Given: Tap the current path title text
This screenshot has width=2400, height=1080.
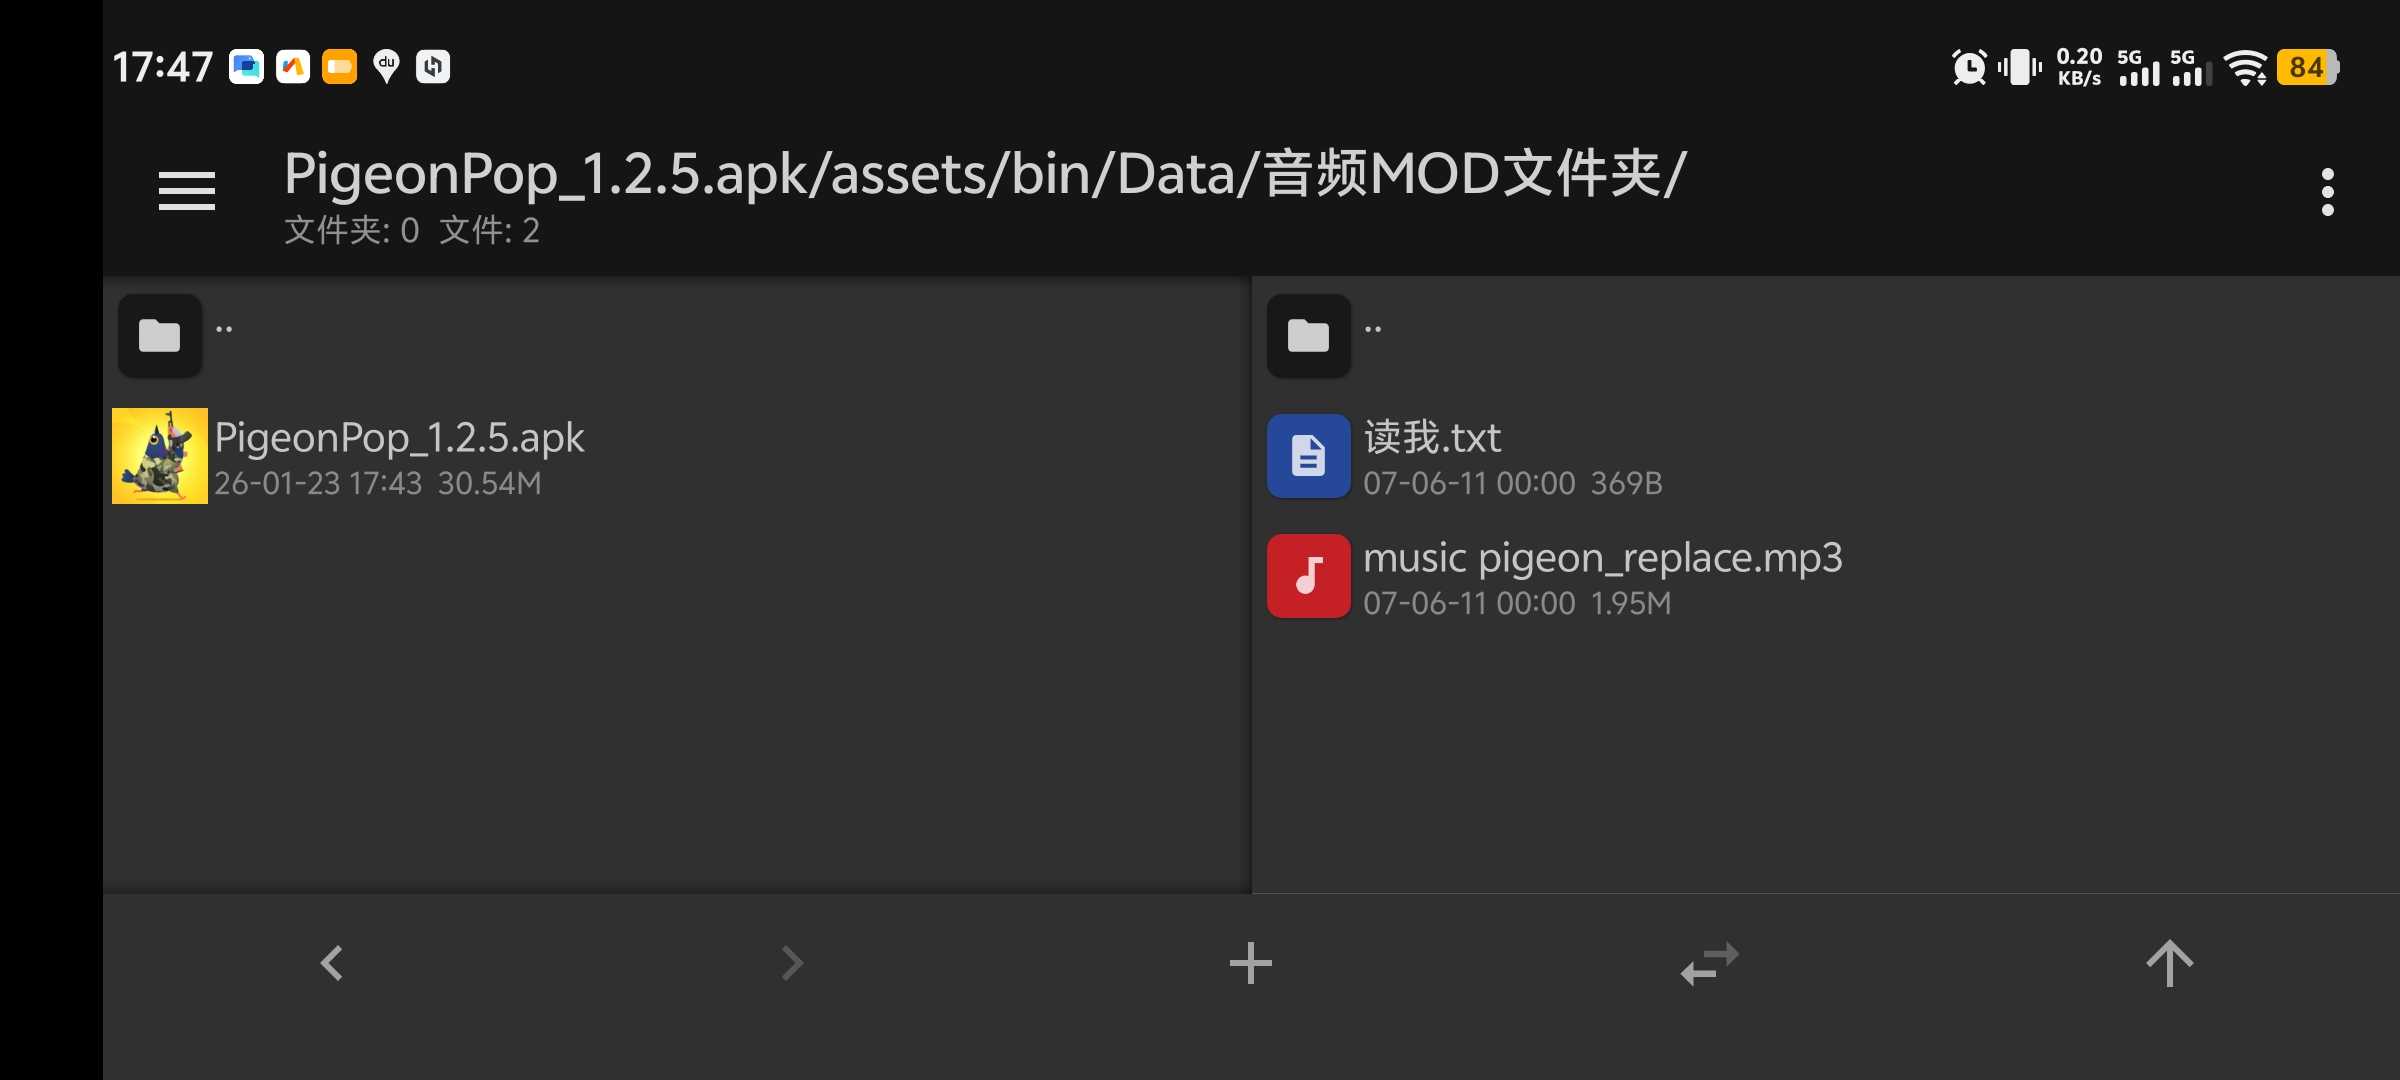Looking at the screenshot, I should [x=984, y=174].
